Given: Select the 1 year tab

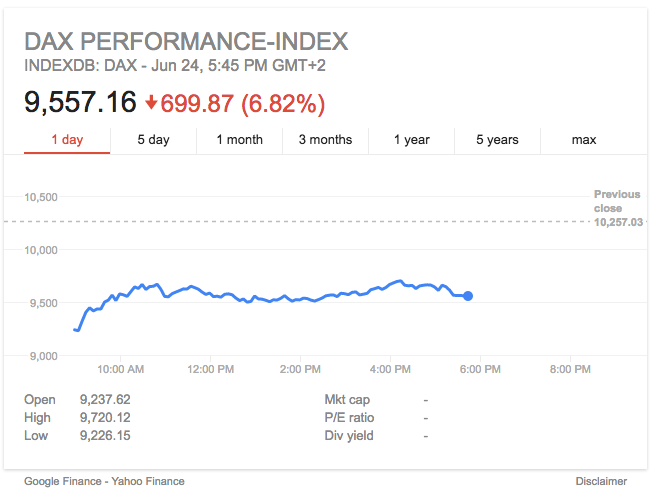Looking at the screenshot, I should click(x=411, y=139).
